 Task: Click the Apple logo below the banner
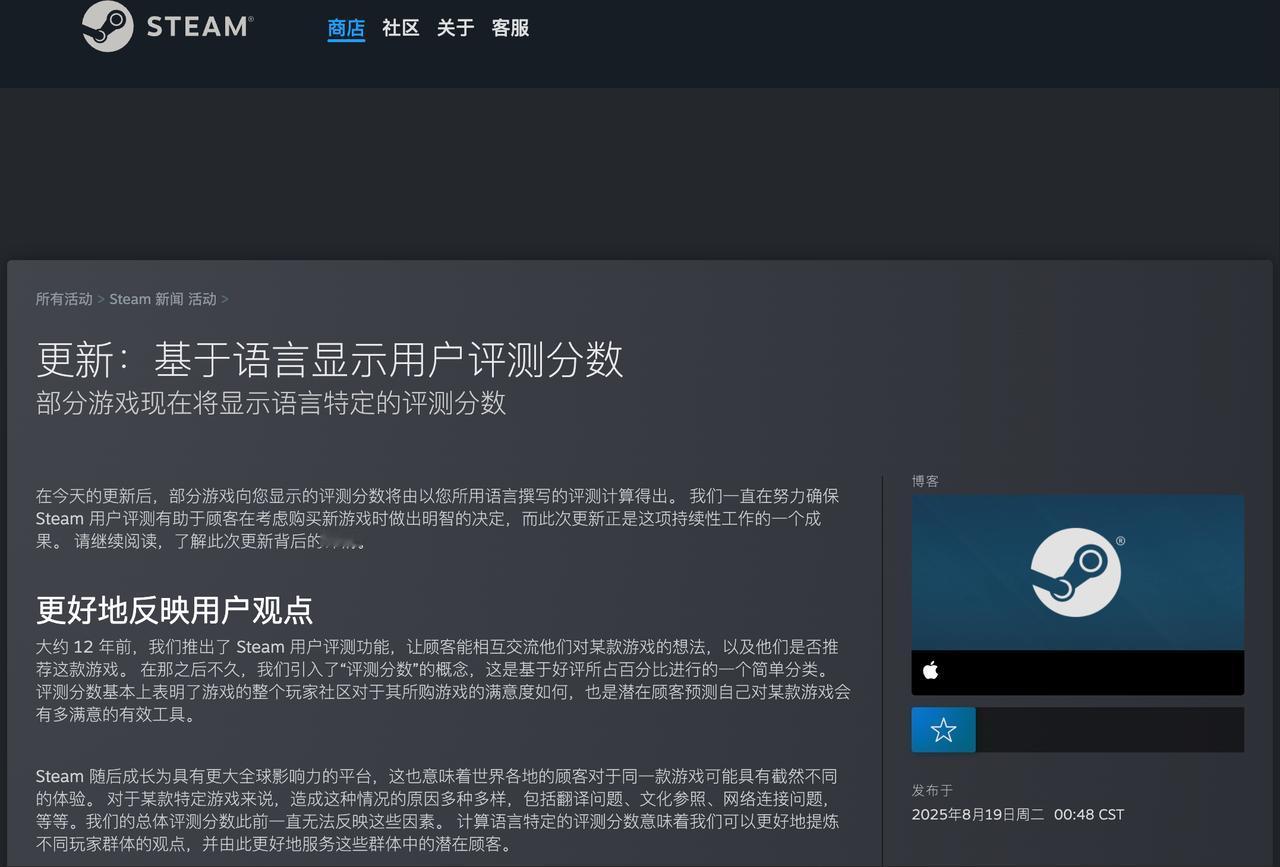[x=930, y=671]
